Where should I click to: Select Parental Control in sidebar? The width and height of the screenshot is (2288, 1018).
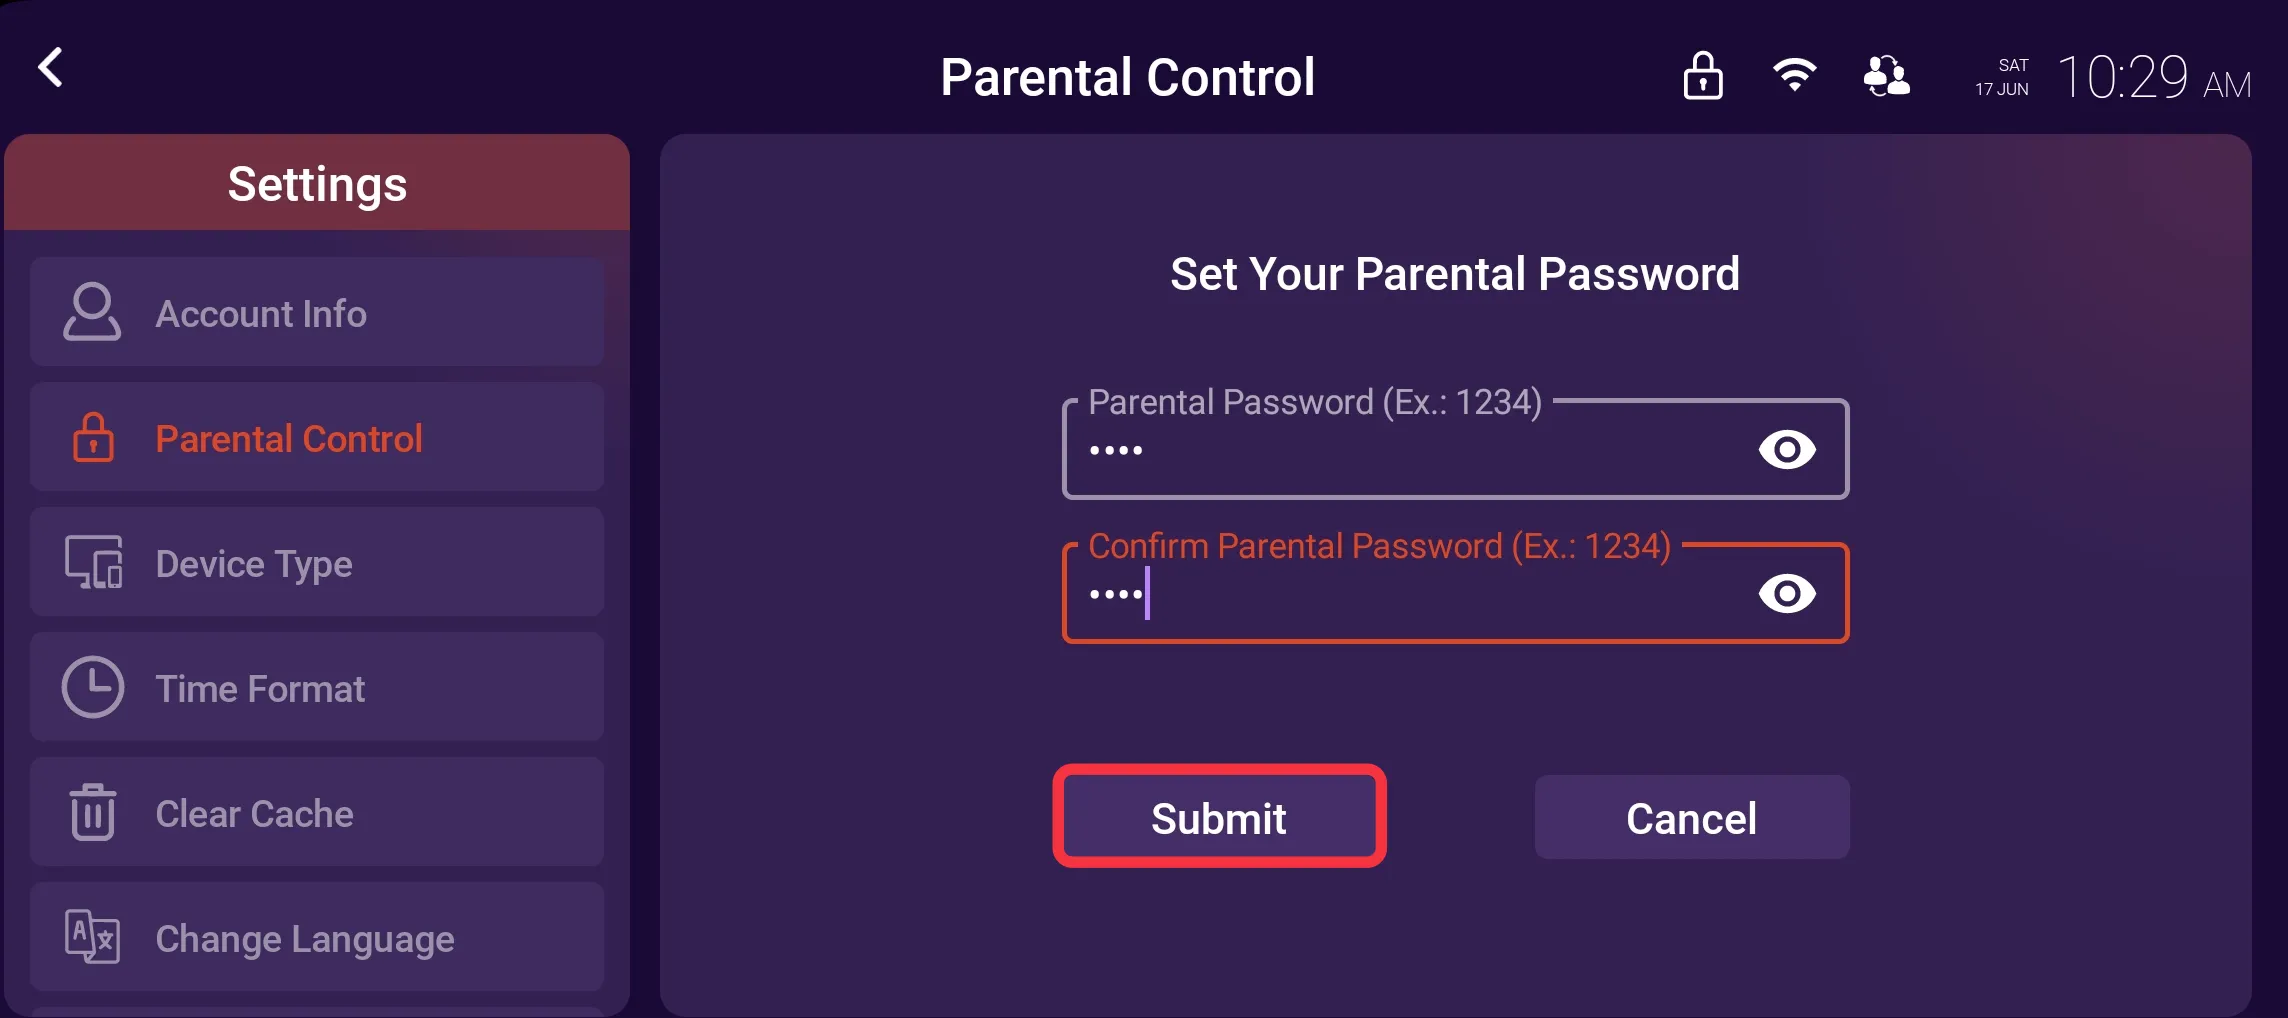(x=317, y=437)
